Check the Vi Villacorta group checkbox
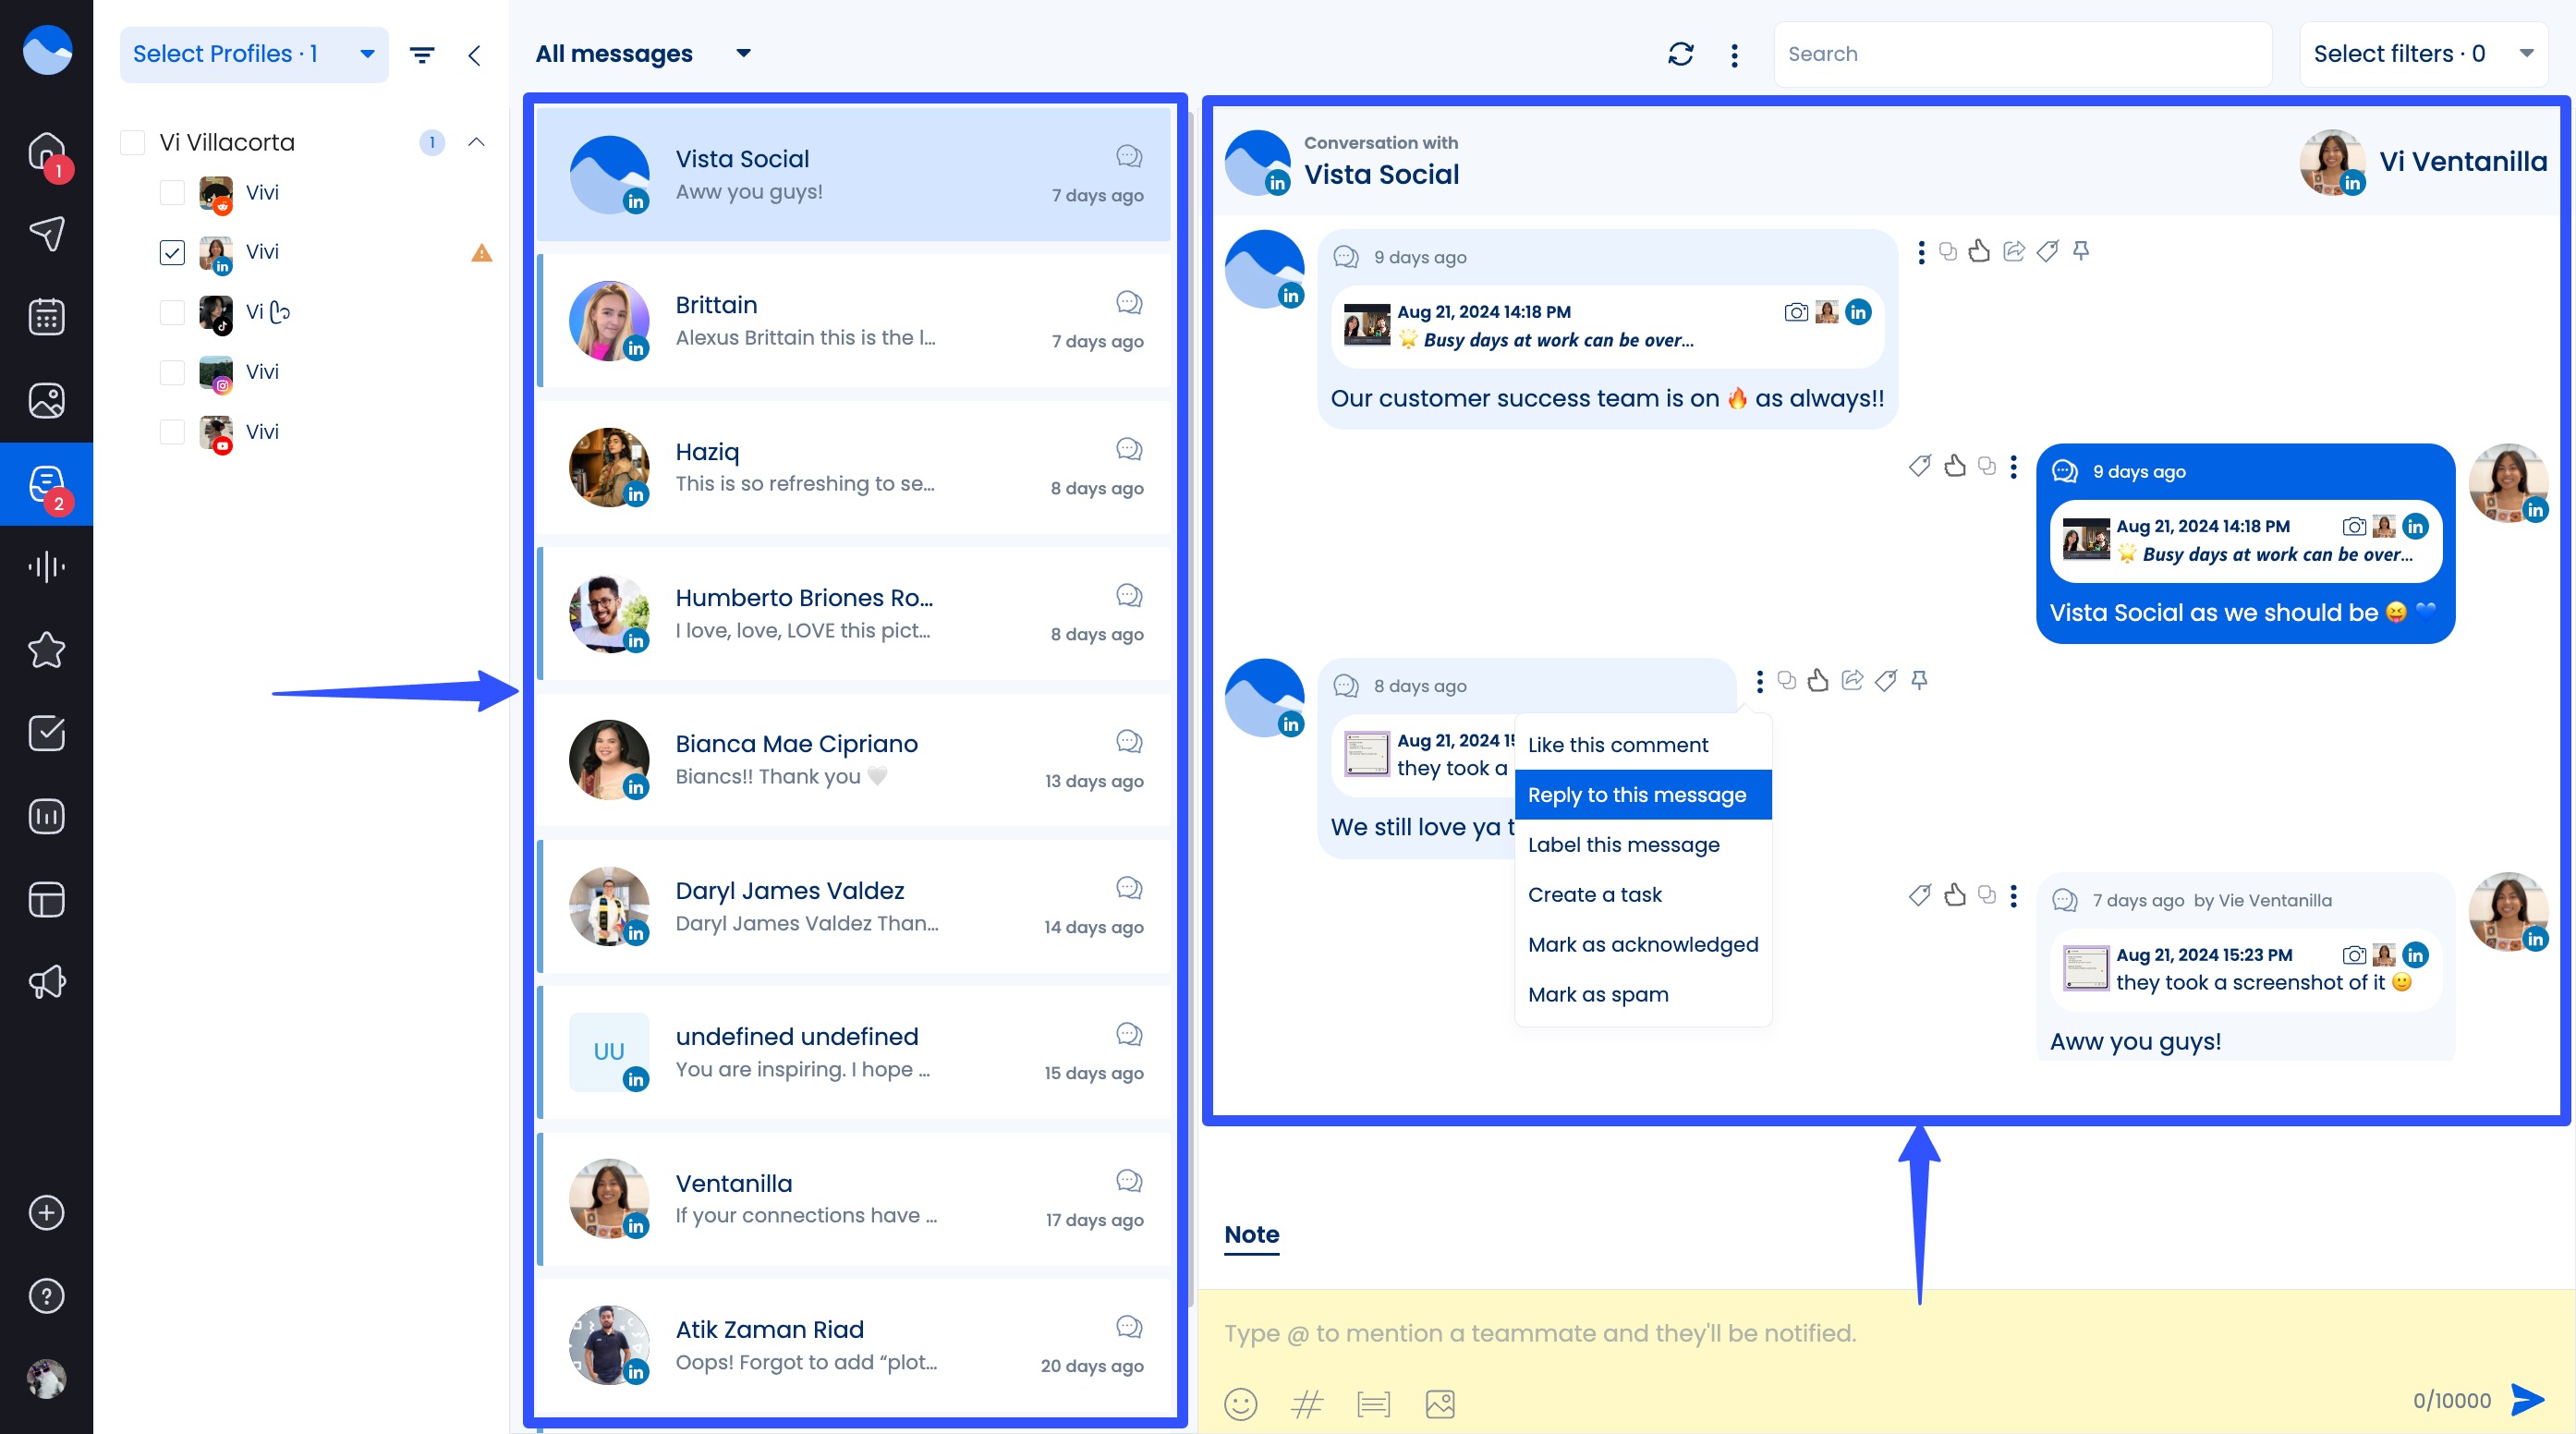2576x1434 pixels. (133, 142)
